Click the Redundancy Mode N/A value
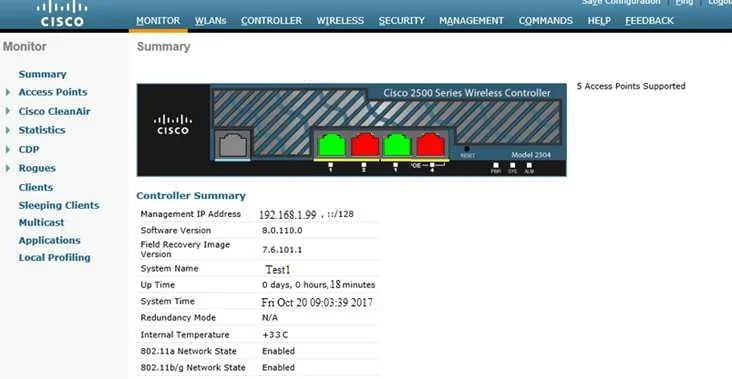732x379 pixels. [270, 318]
